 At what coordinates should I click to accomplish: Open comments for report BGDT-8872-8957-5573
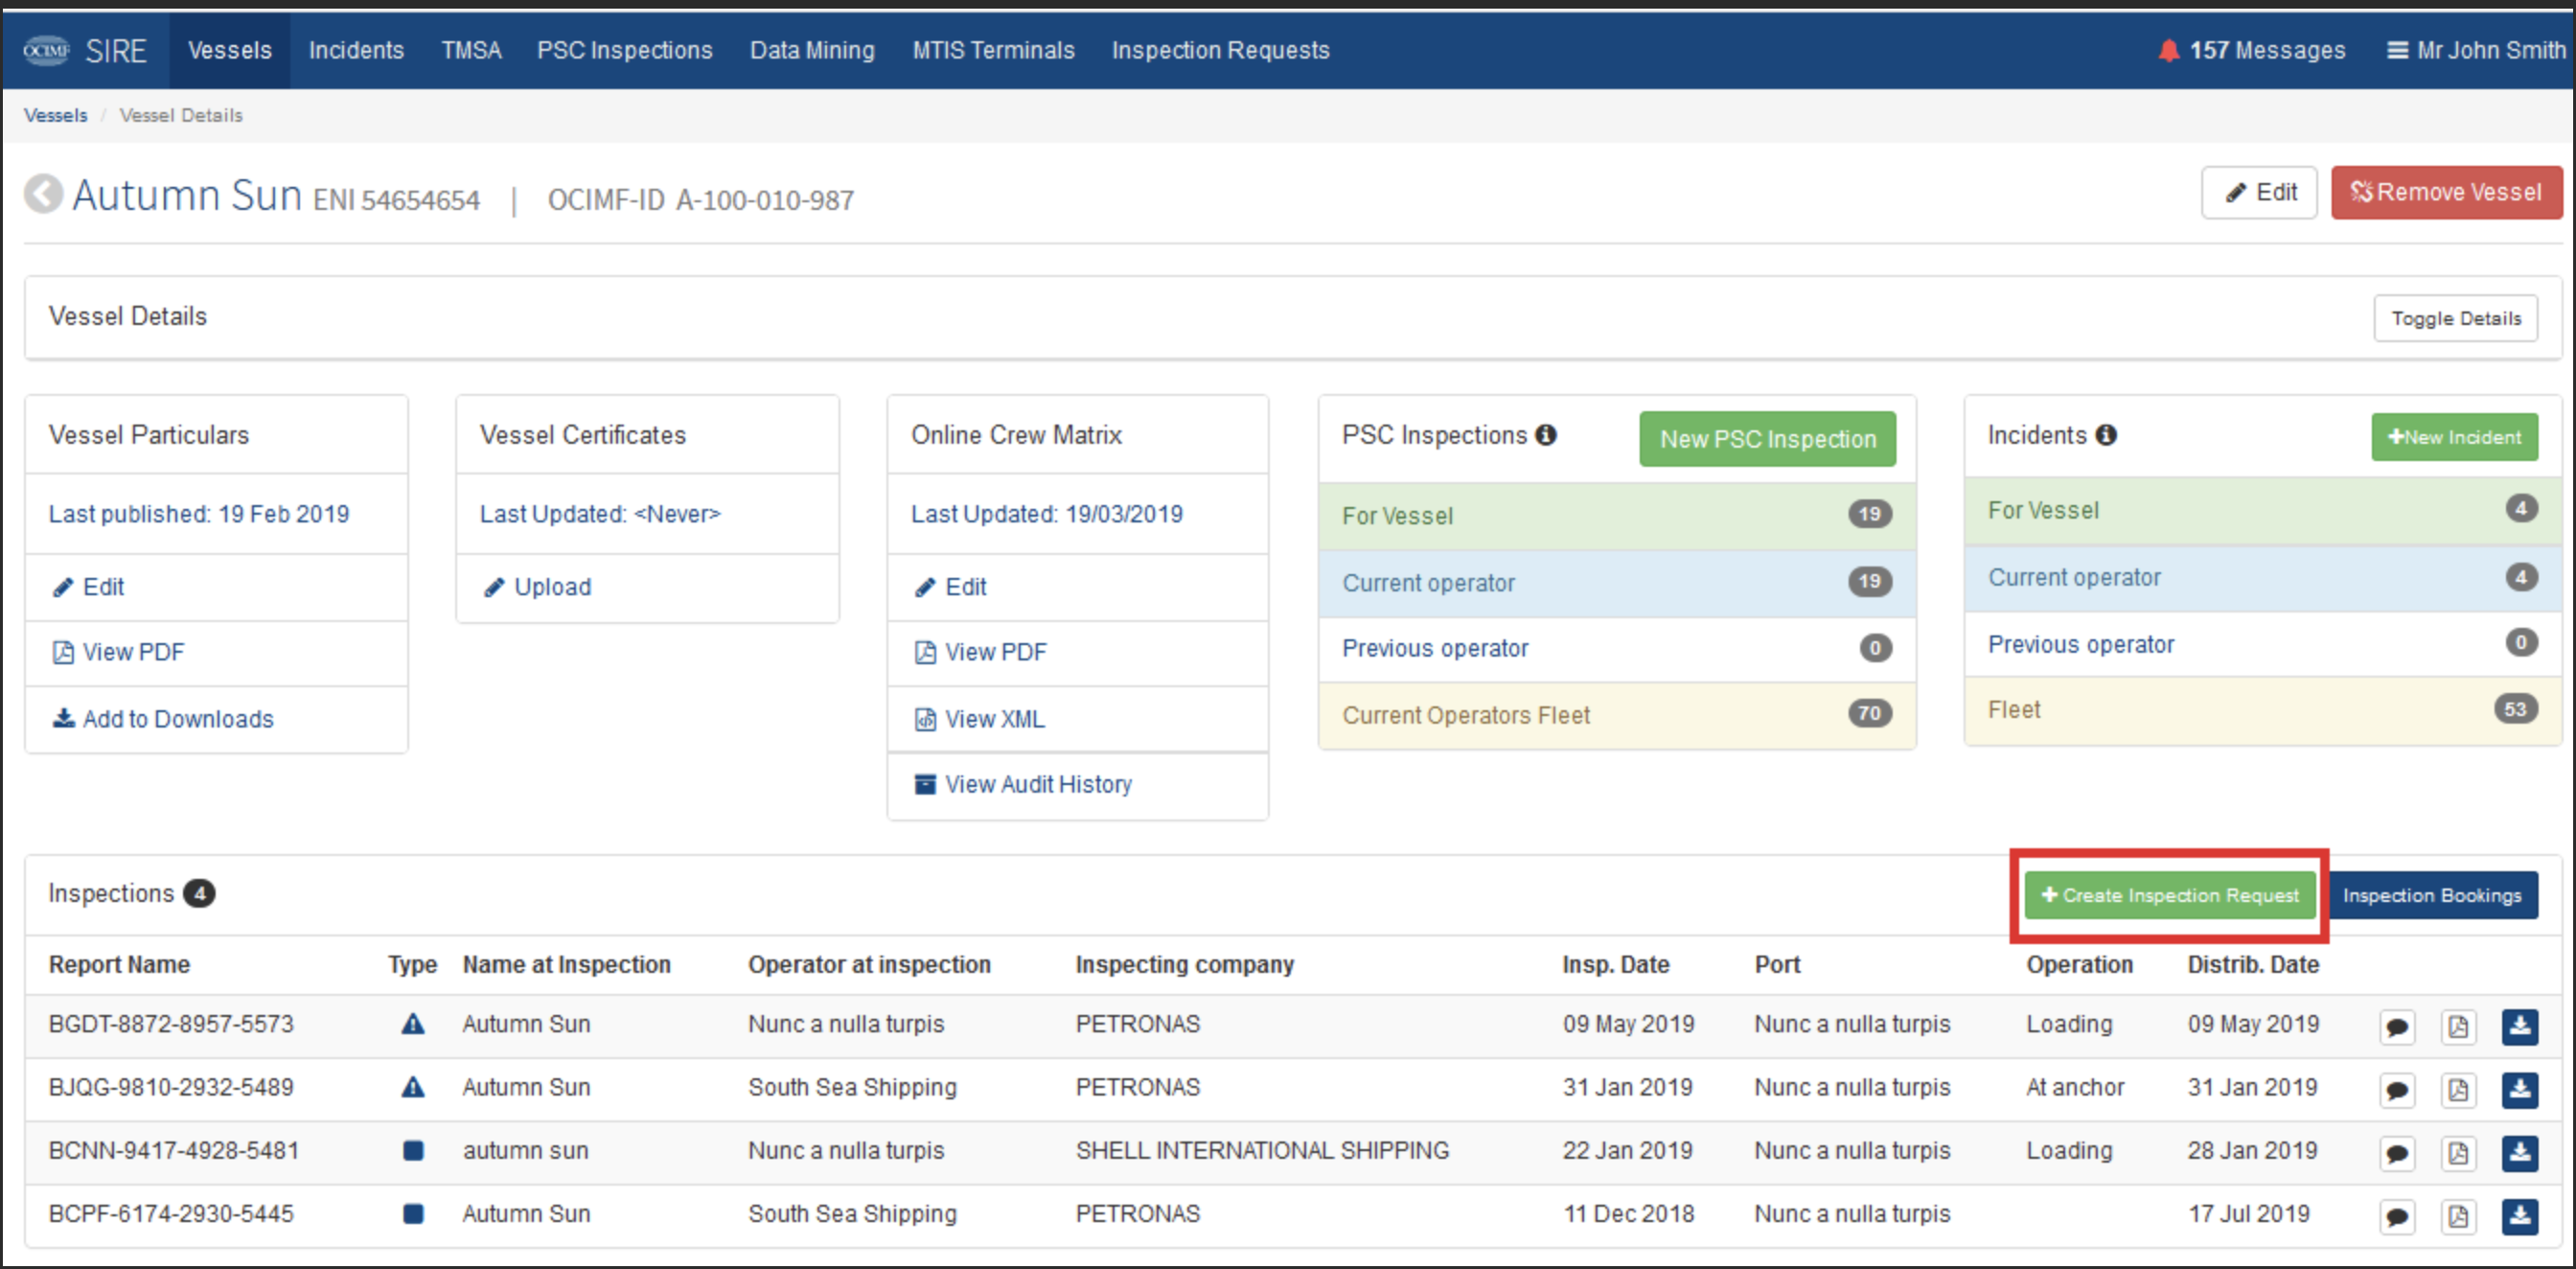[2396, 1026]
